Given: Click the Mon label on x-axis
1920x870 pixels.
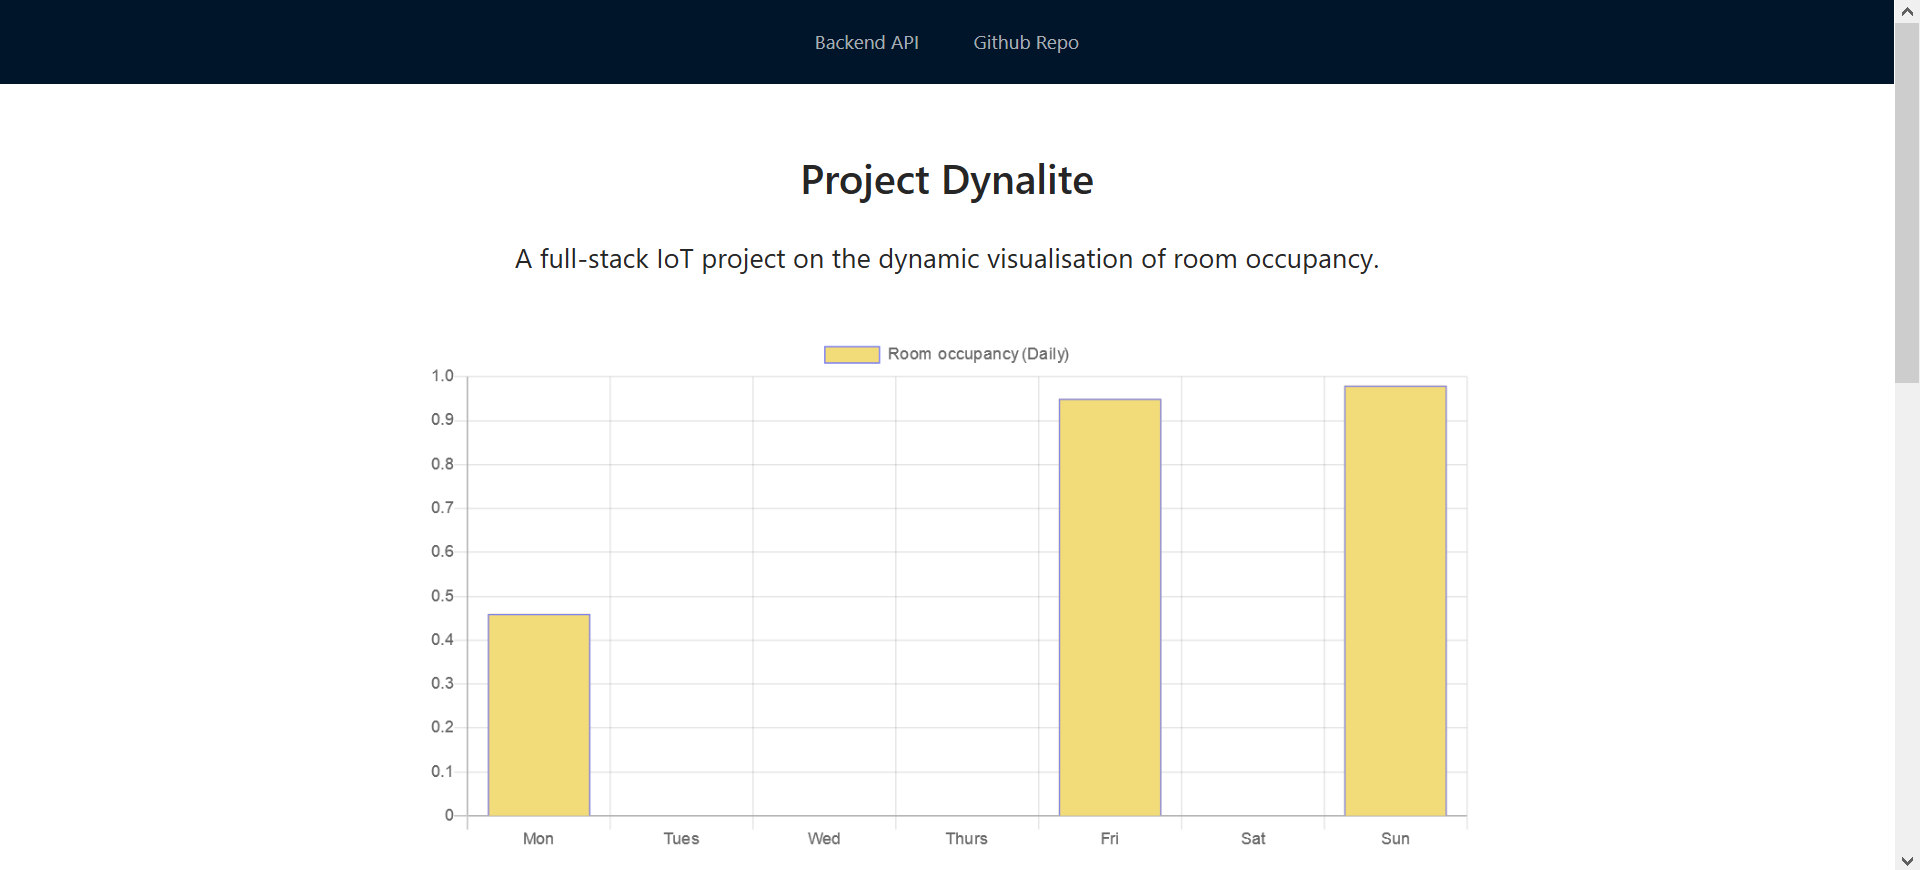Looking at the screenshot, I should coord(538,838).
